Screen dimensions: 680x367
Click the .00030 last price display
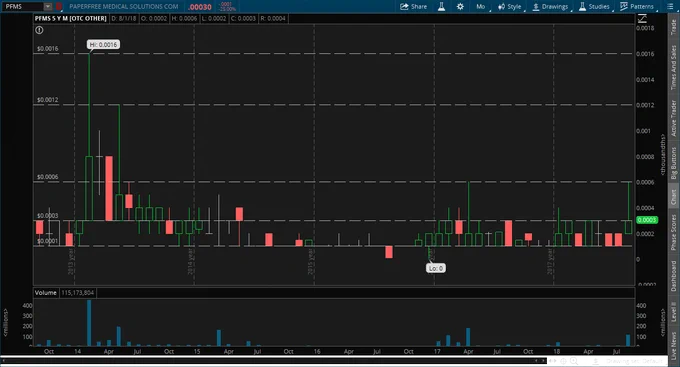tap(200, 7)
